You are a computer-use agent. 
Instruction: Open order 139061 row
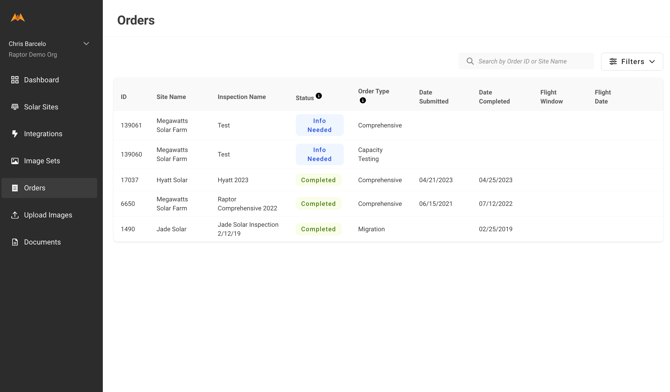point(388,125)
